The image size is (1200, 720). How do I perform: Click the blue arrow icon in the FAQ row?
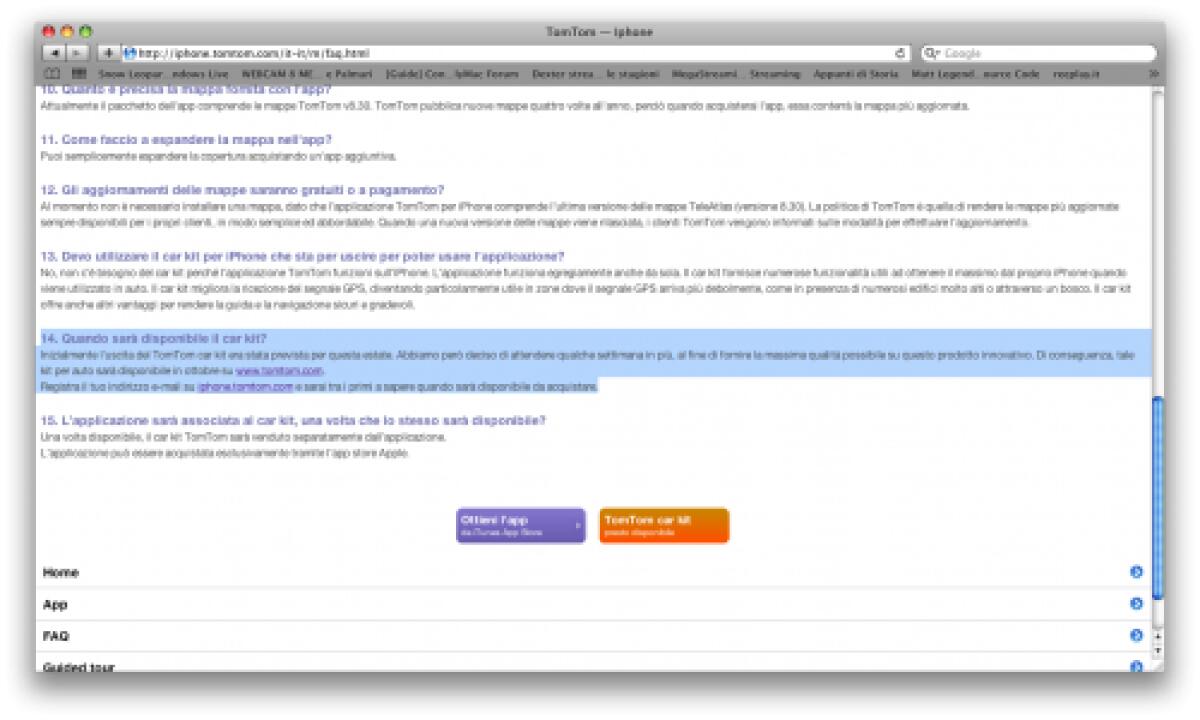(1136, 635)
